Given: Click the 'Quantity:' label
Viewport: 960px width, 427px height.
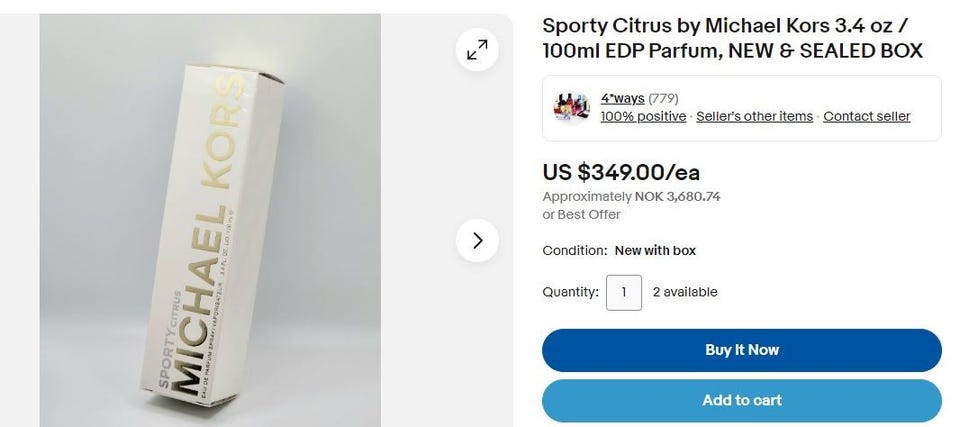Looking at the screenshot, I should click(x=570, y=292).
